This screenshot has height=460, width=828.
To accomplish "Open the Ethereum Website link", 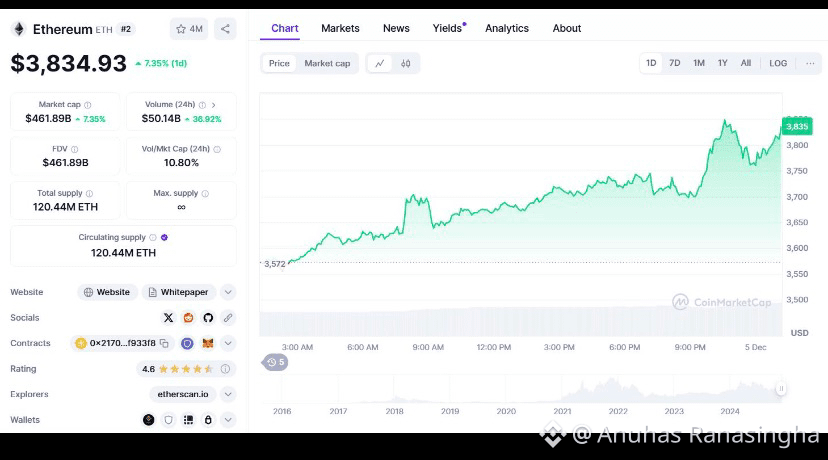I will (x=107, y=292).
